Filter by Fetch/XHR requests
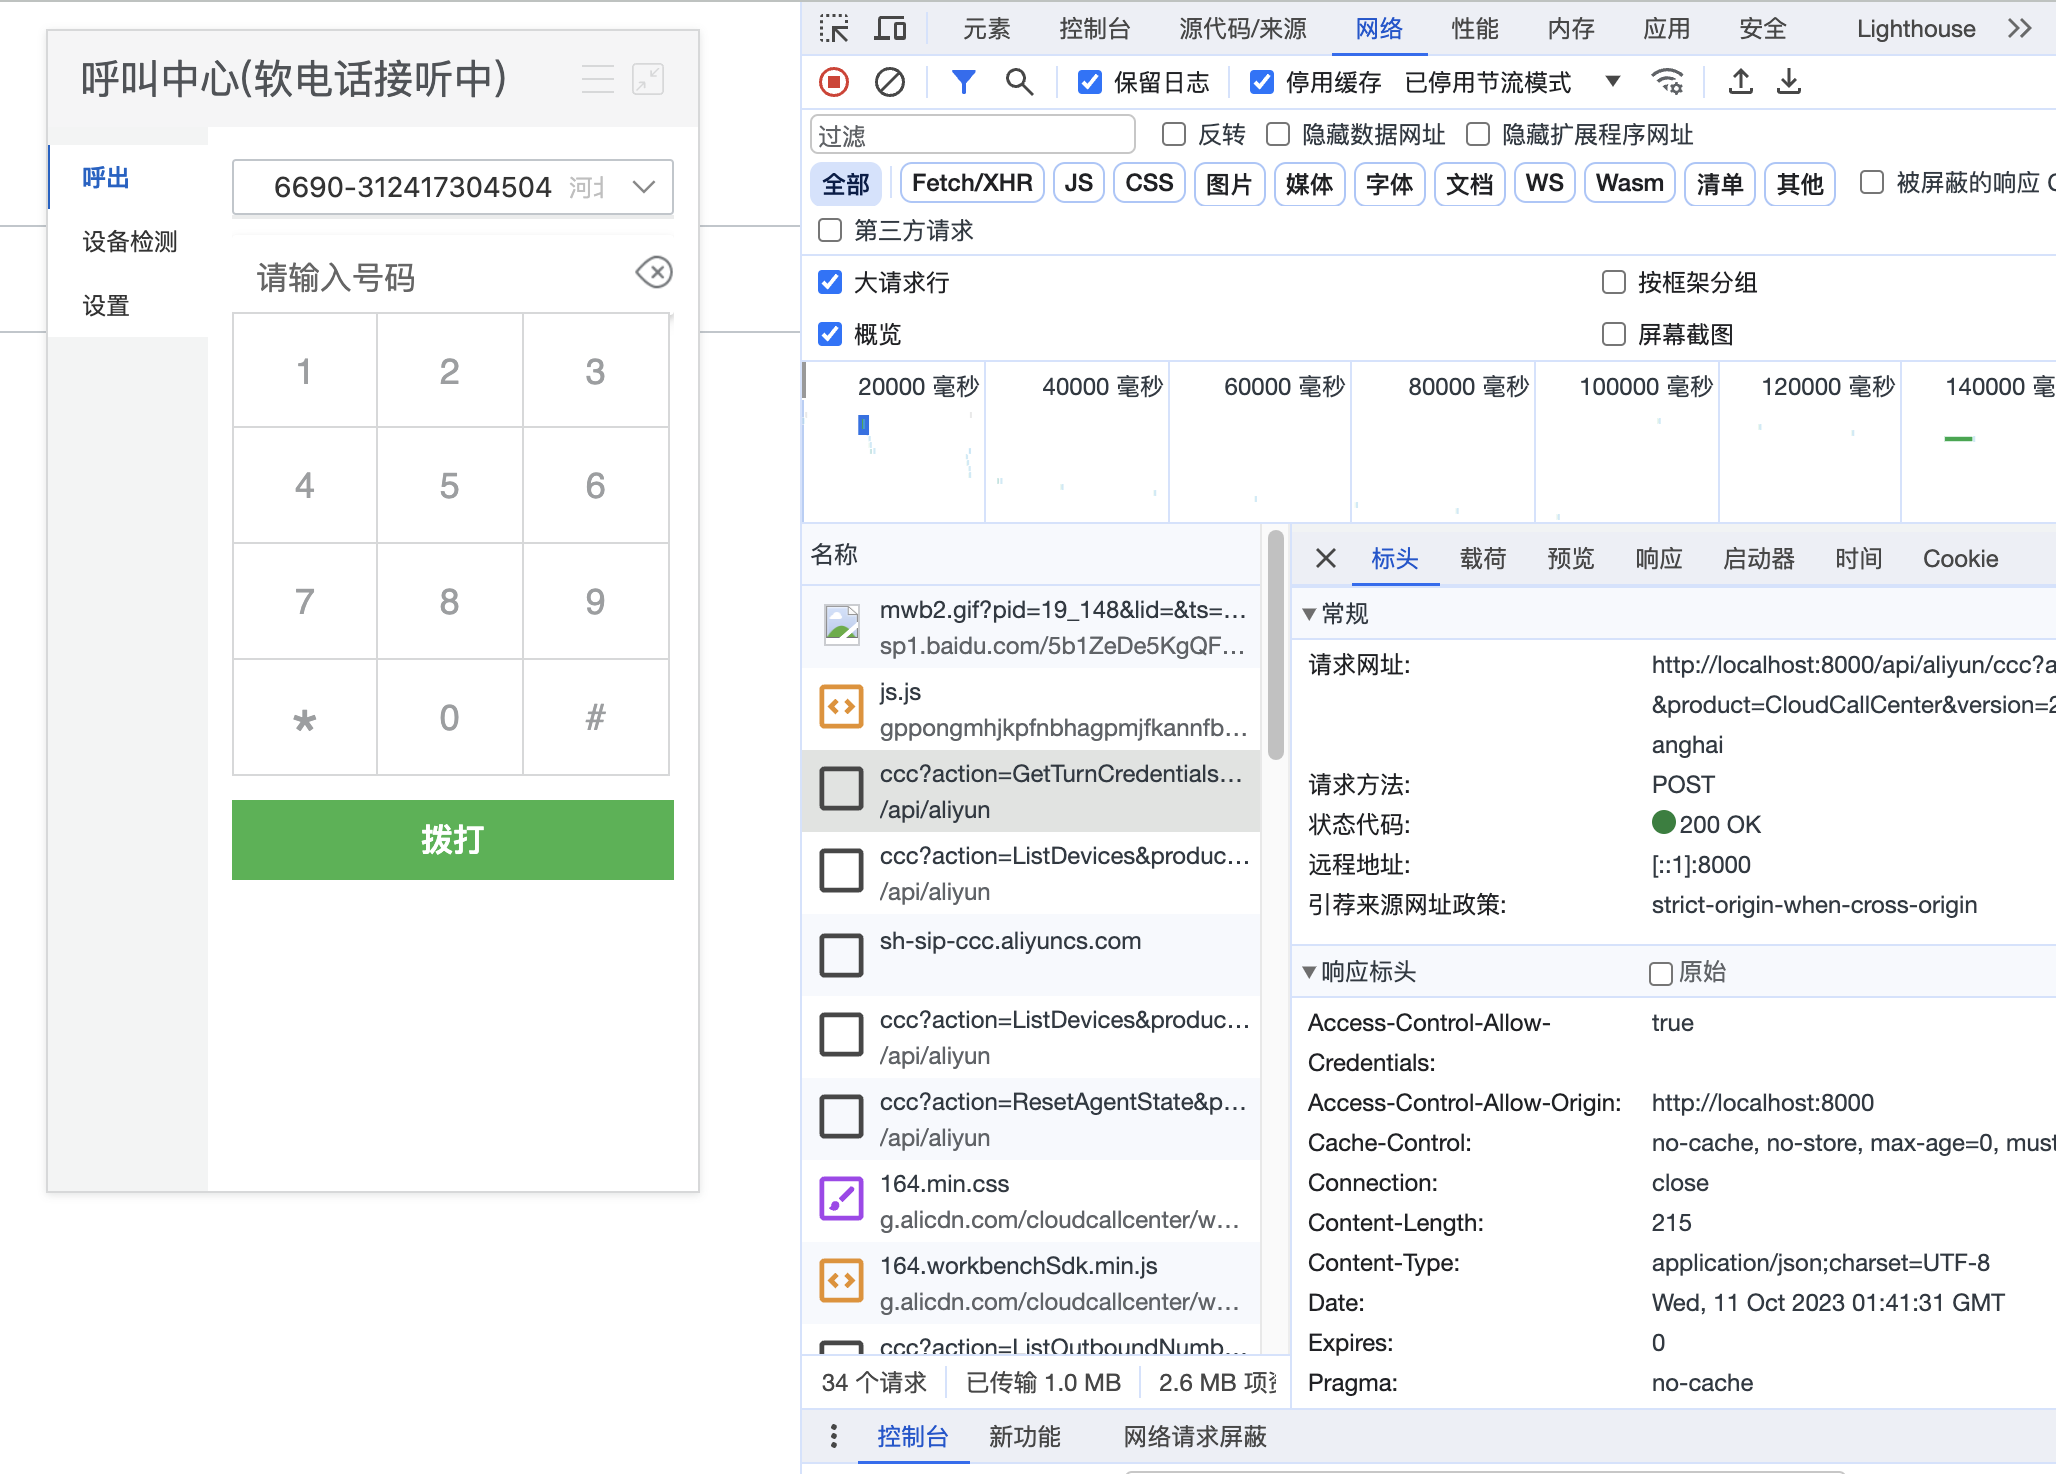This screenshot has width=2056, height=1474. (x=972, y=183)
